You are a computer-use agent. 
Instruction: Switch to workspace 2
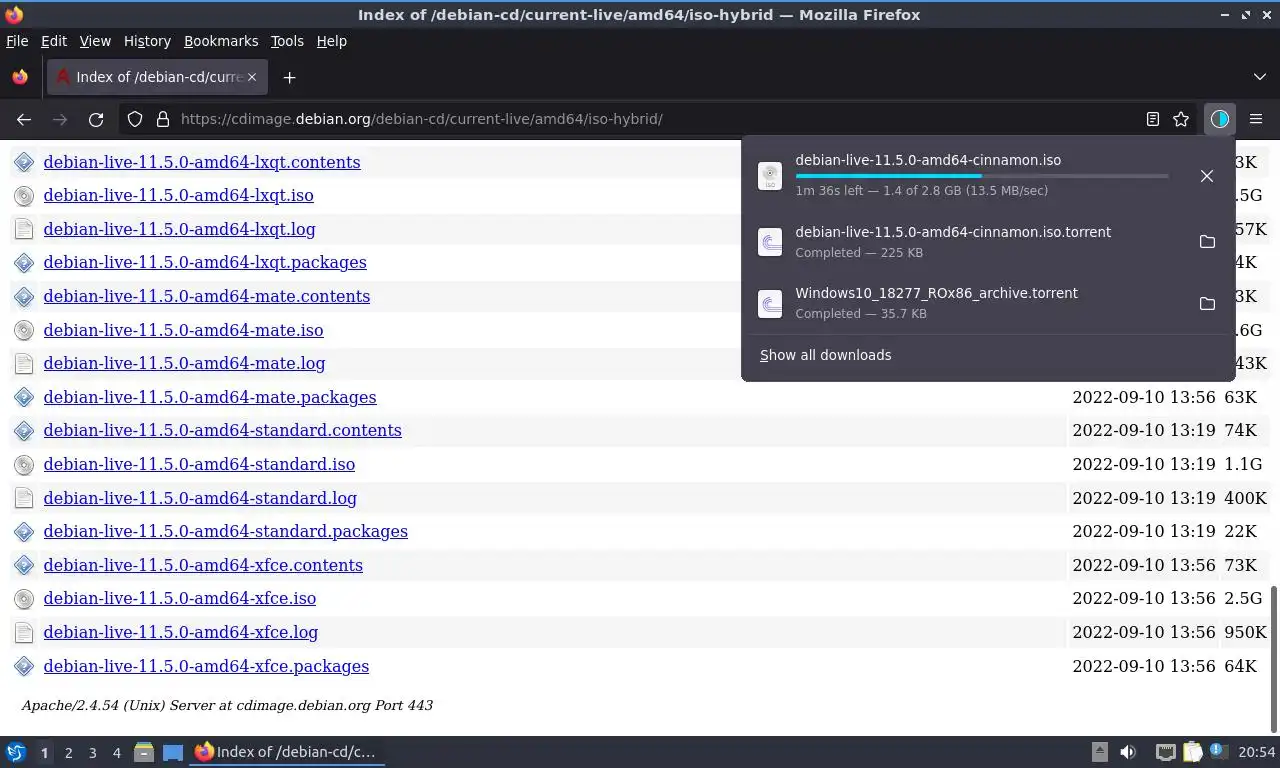point(68,752)
